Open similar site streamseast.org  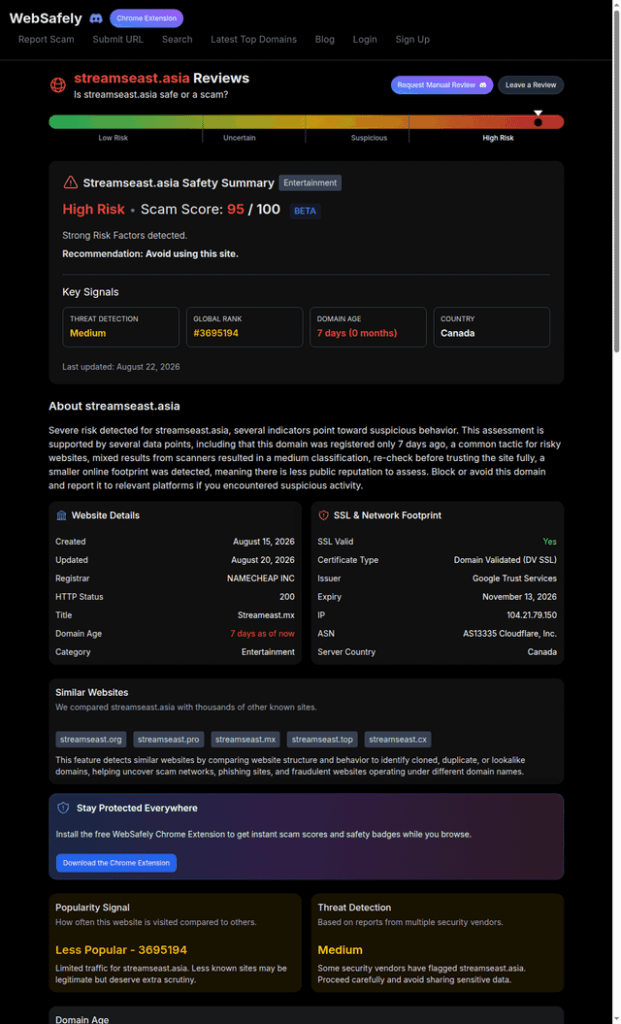[x=91, y=739]
